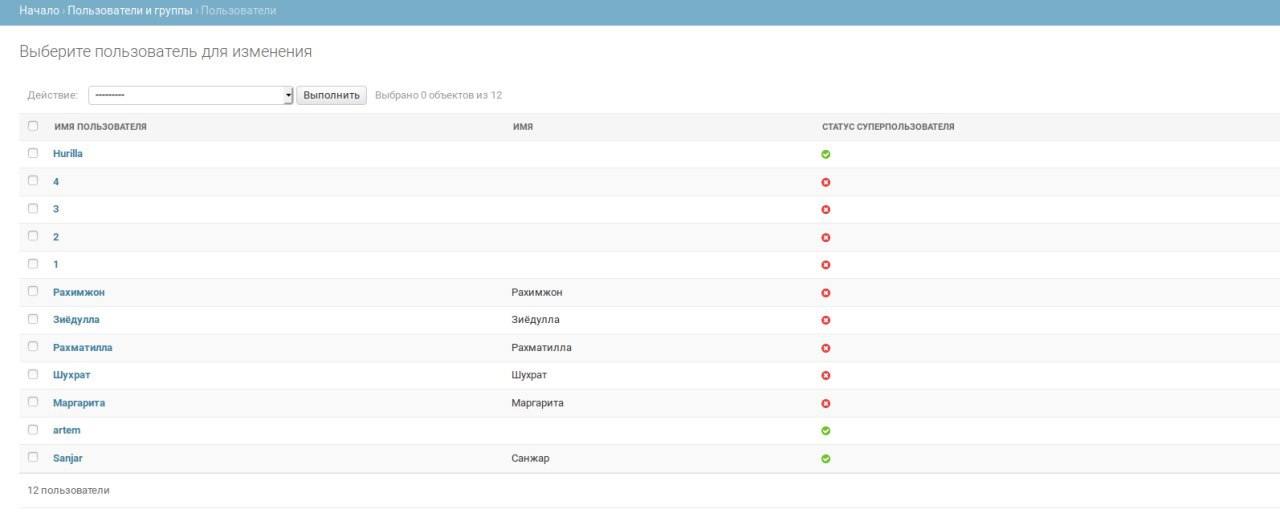Open the user named 2
Image resolution: width=1280 pixels, height=529 pixels.
(x=56, y=237)
